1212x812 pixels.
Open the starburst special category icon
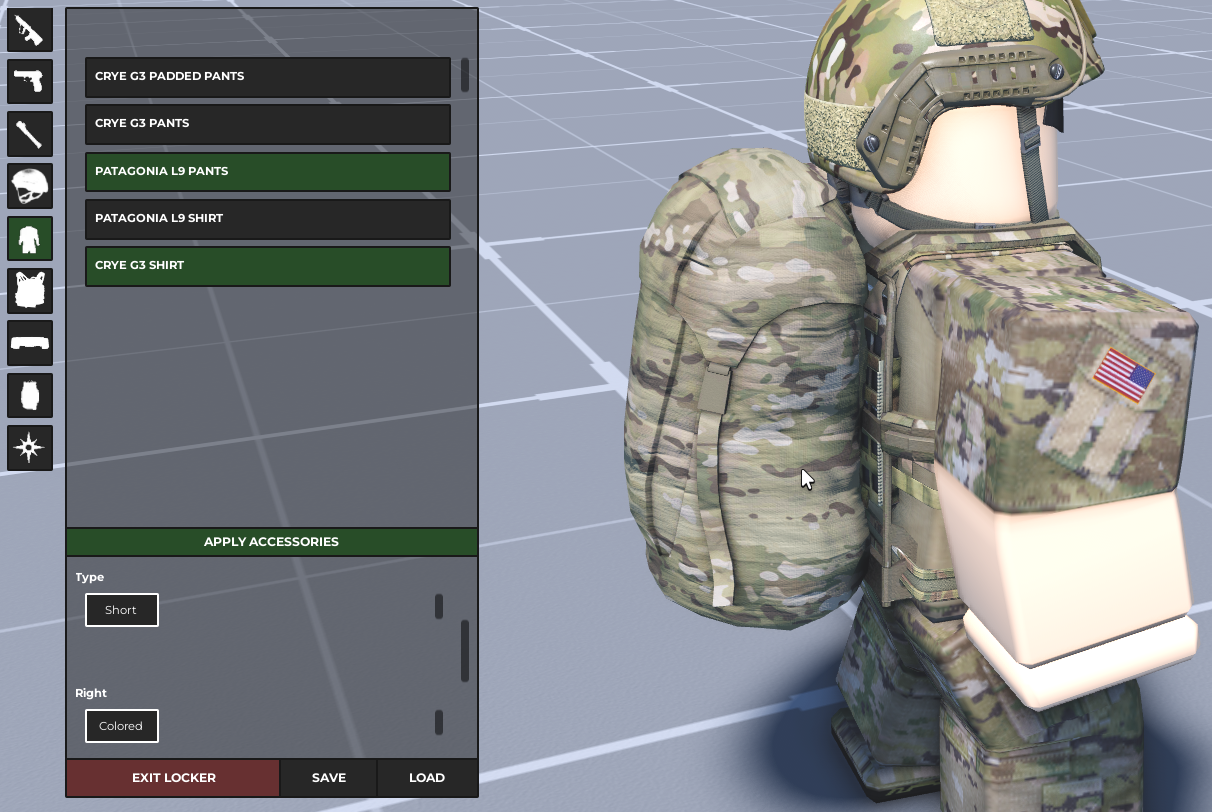(x=30, y=447)
